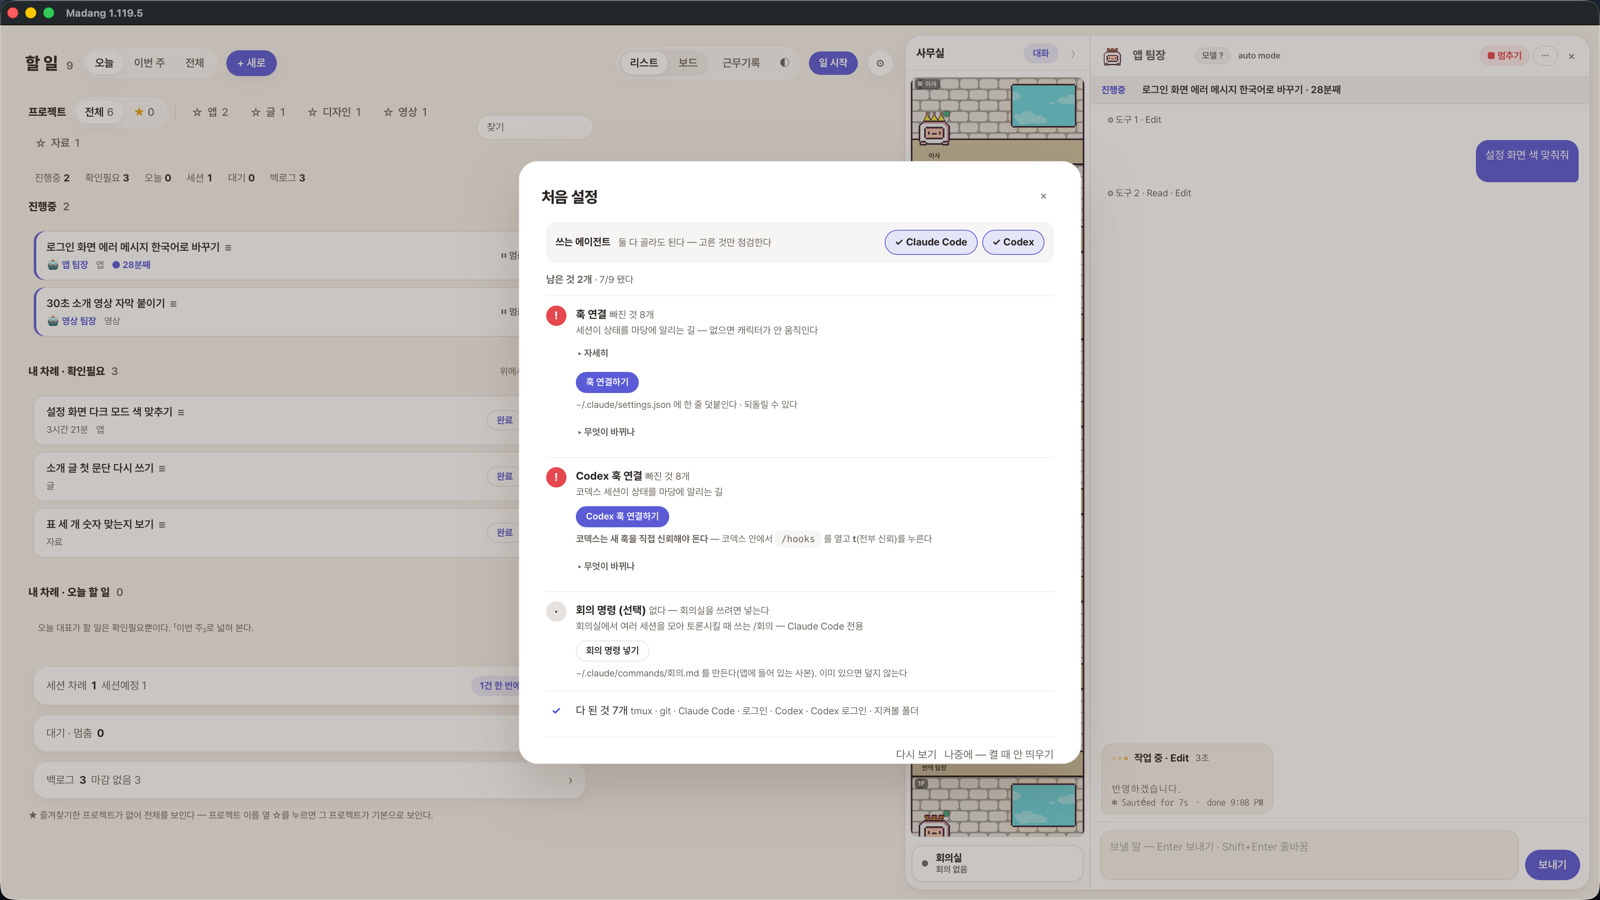Toggle the Codex agent chip

(1013, 242)
